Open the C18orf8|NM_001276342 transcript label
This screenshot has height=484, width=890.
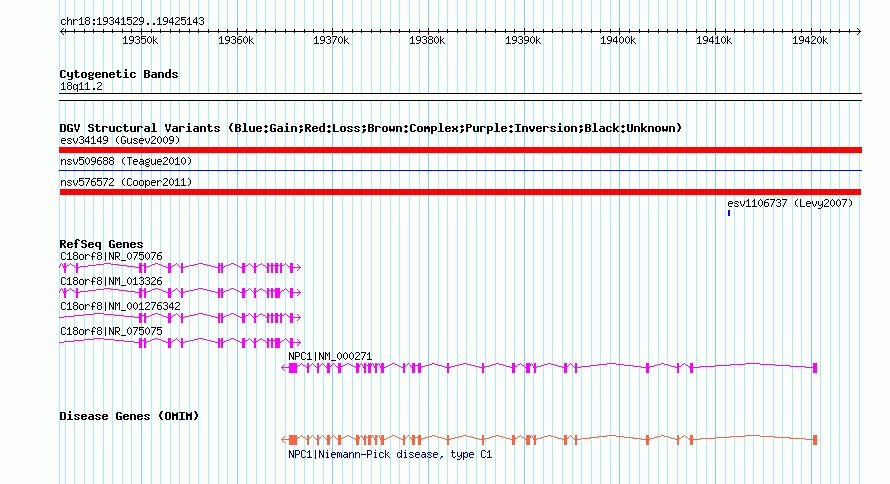point(120,306)
